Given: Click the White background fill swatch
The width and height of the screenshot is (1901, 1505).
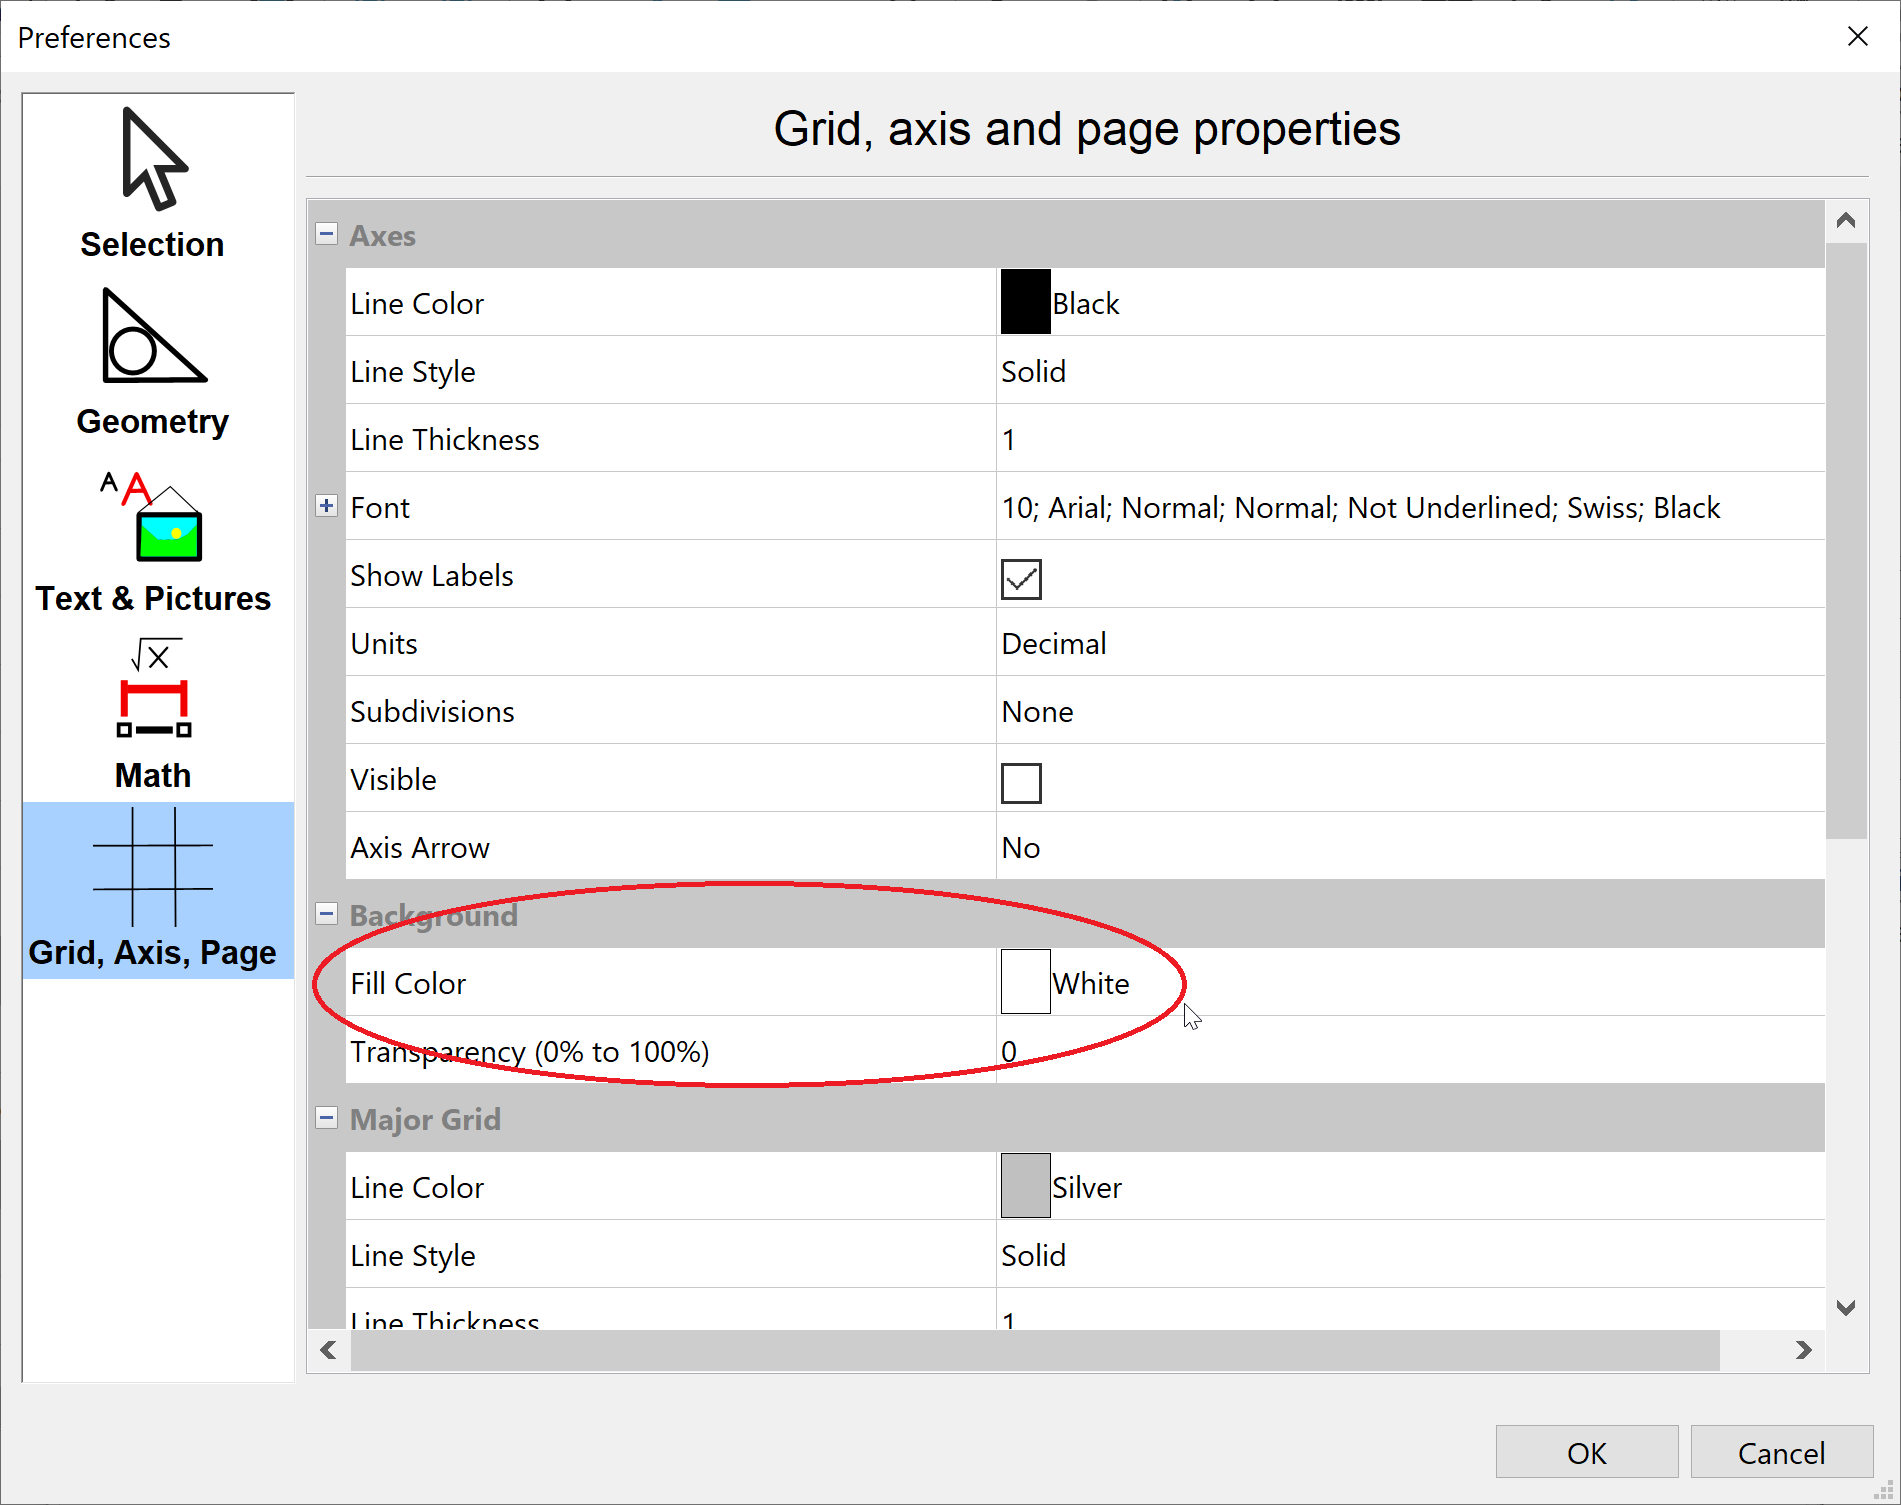Looking at the screenshot, I should click(1025, 982).
